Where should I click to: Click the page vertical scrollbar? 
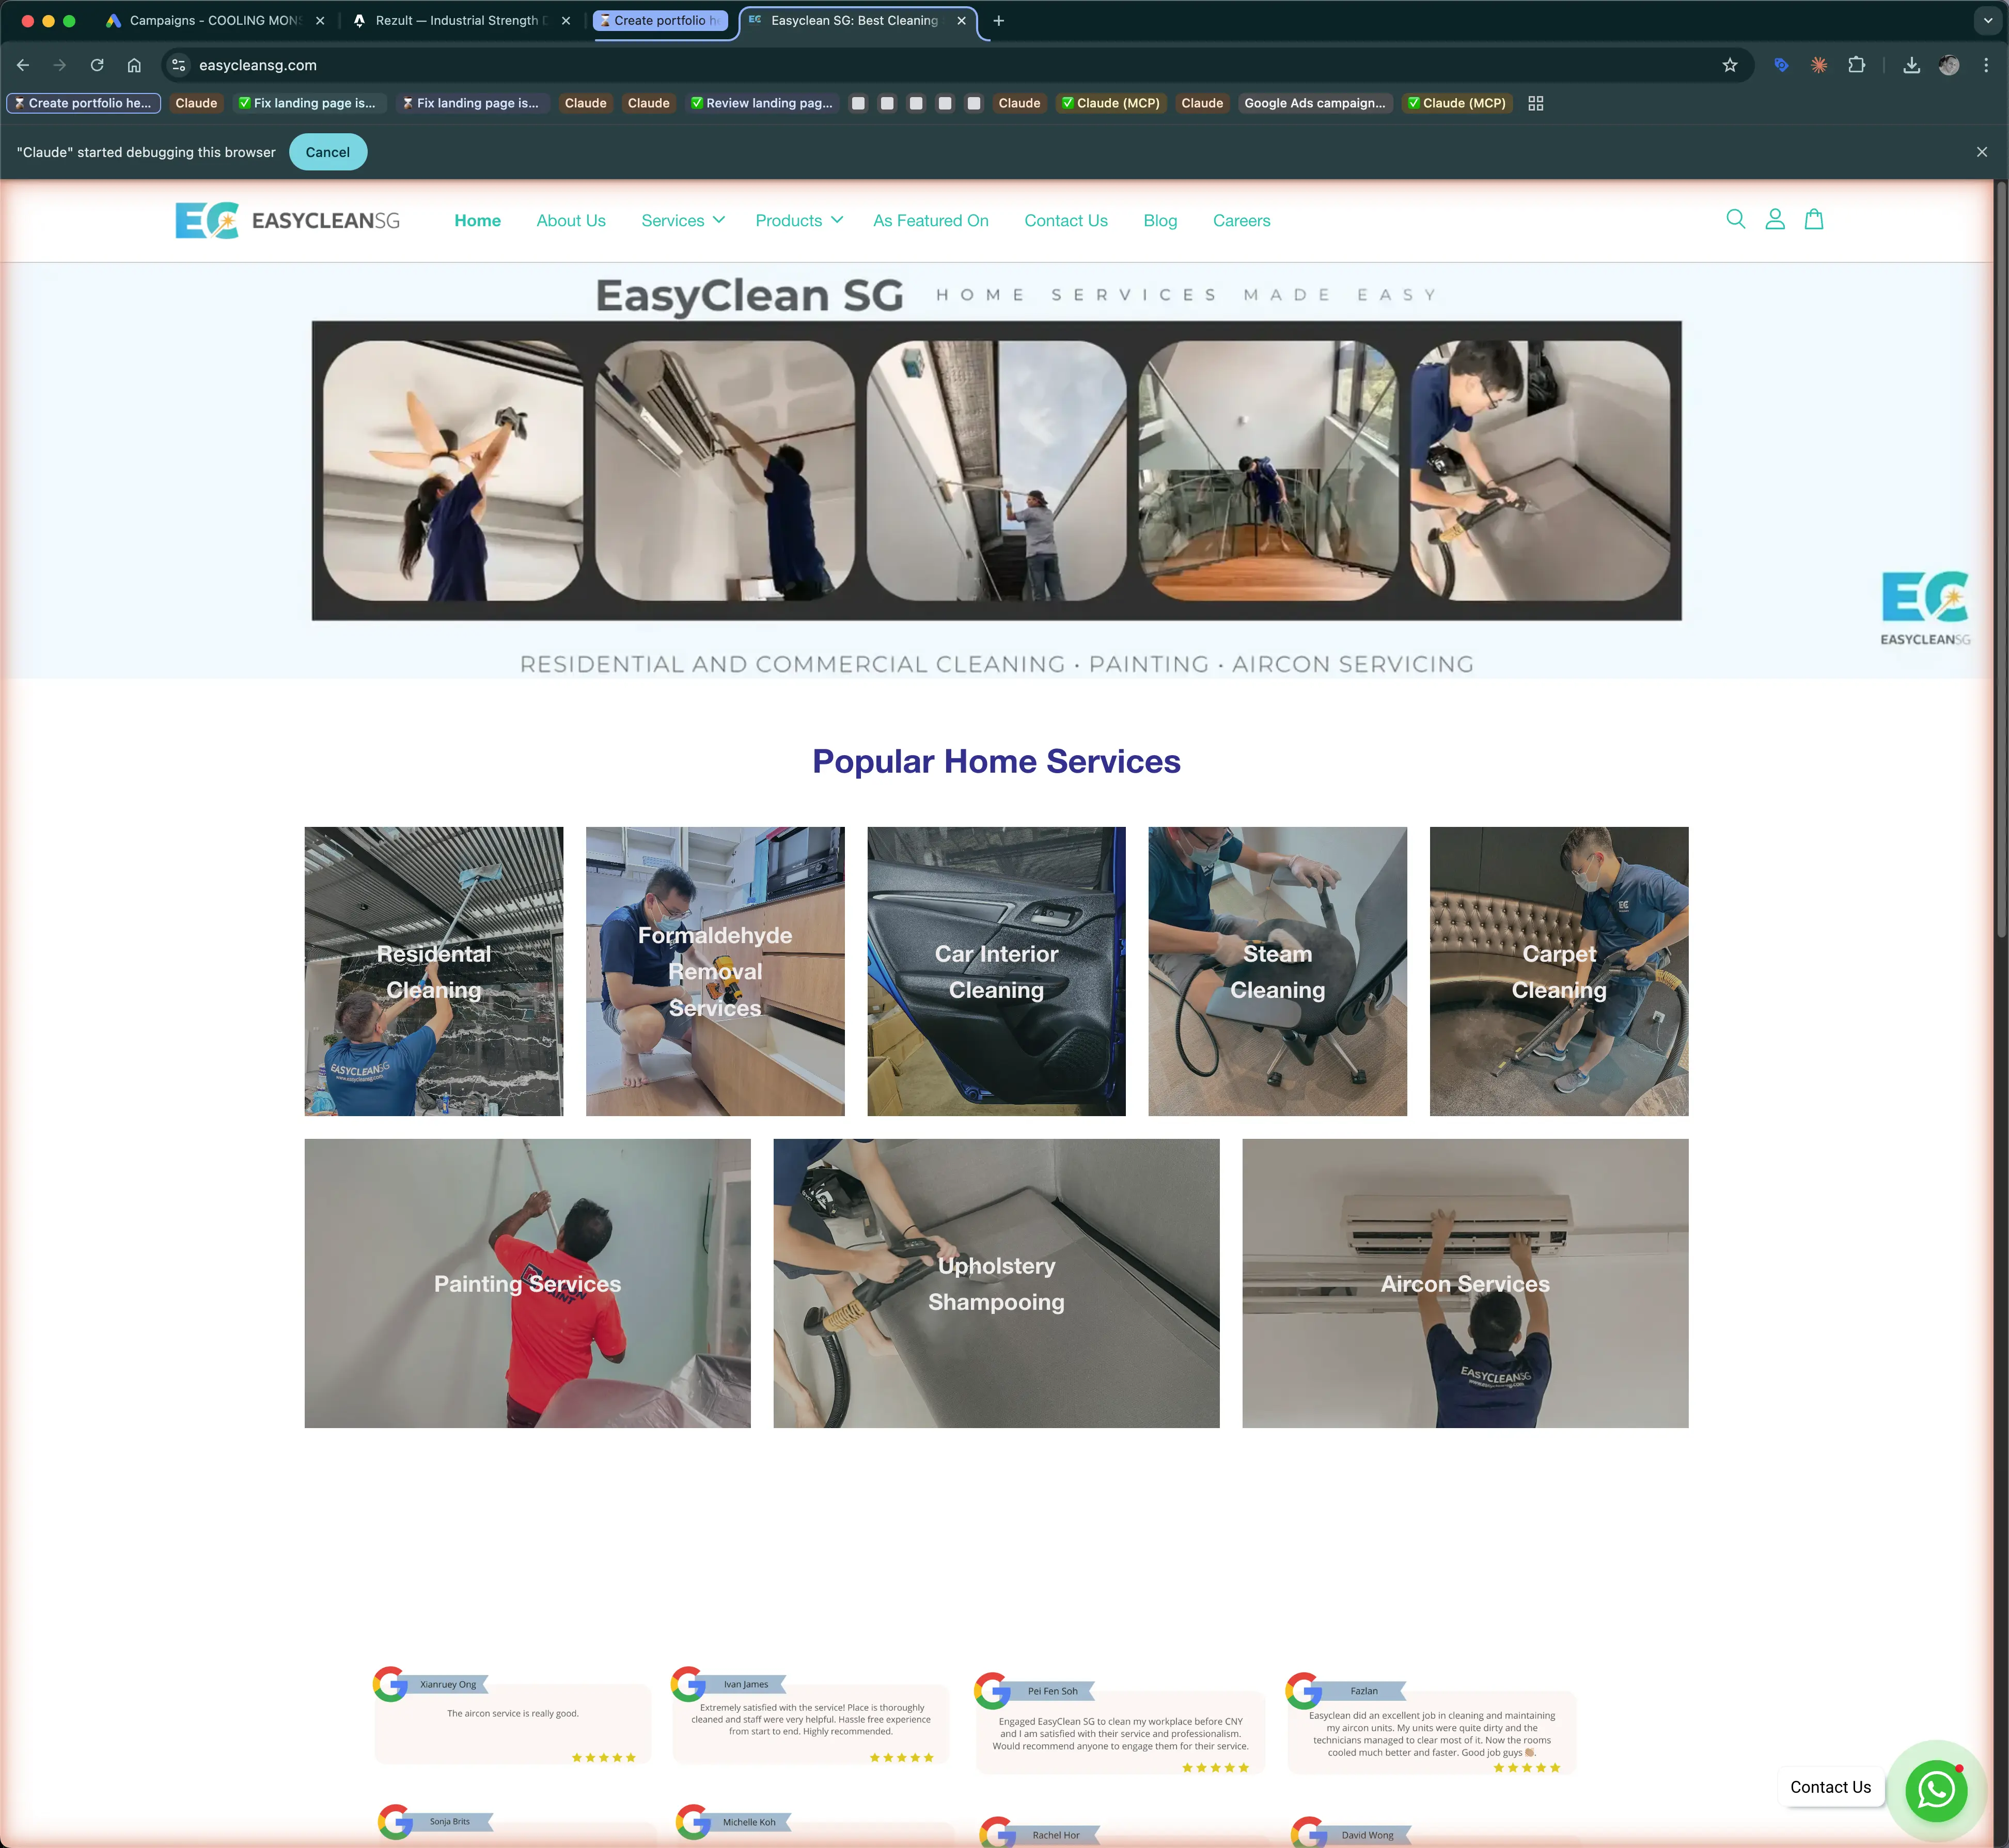pyautogui.click(x=2001, y=560)
